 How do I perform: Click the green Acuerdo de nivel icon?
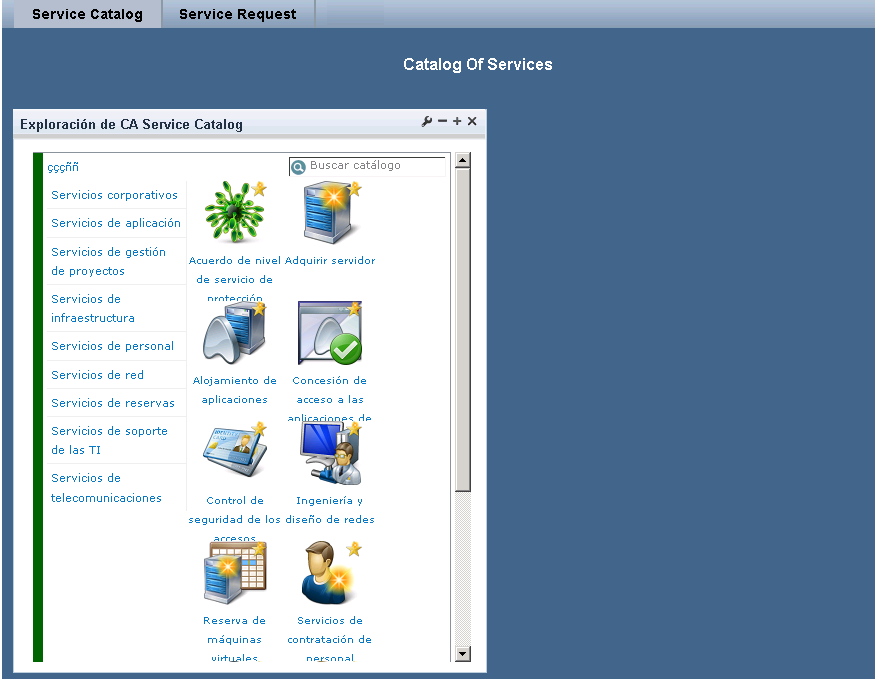[x=234, y=214]
